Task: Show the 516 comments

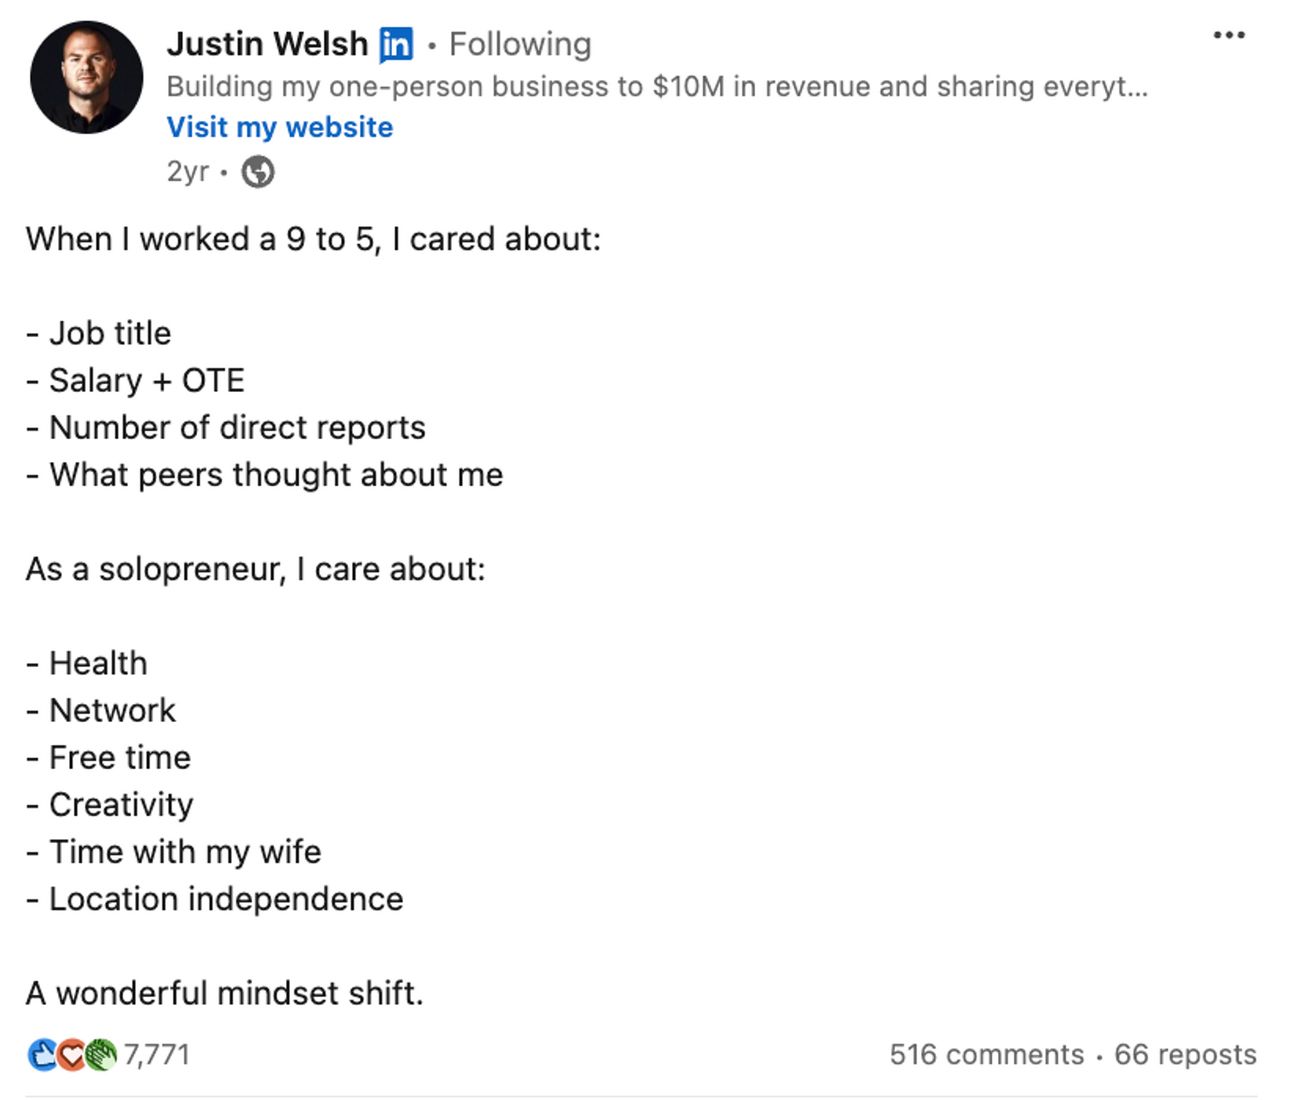Action: pos(987,1054)
